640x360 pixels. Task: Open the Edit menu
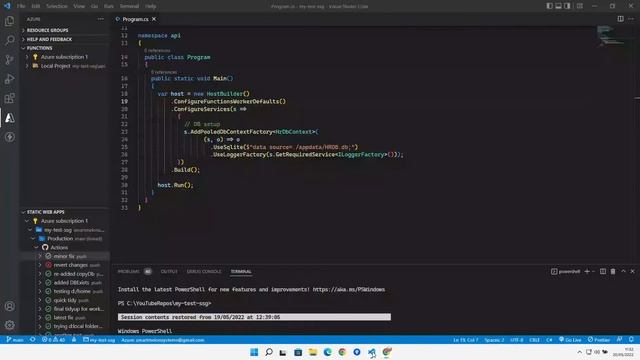pos(36,6)
